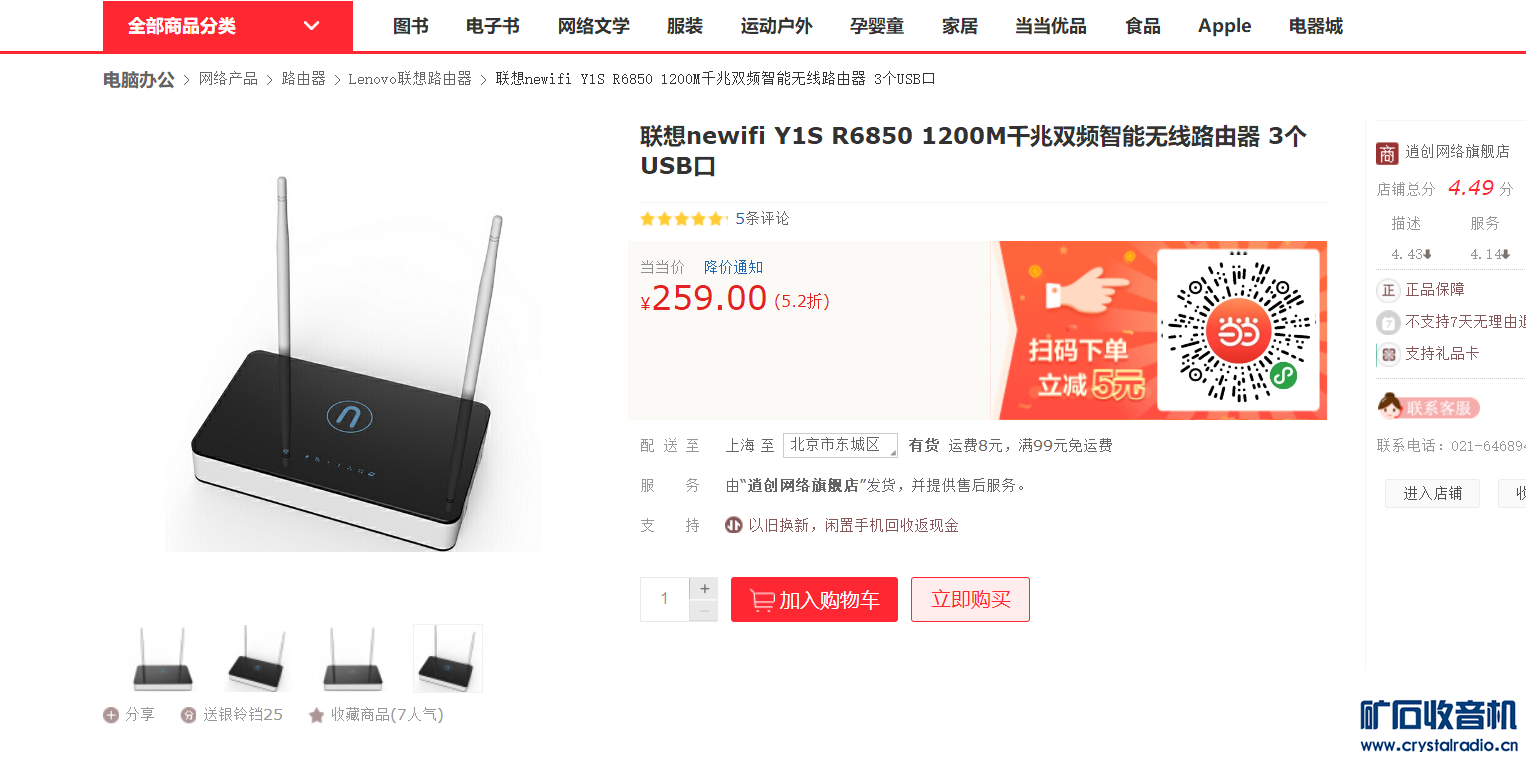Click the QR code to scan order
The height and width of the screenshot is (758, 1526).
point(1238,330)
